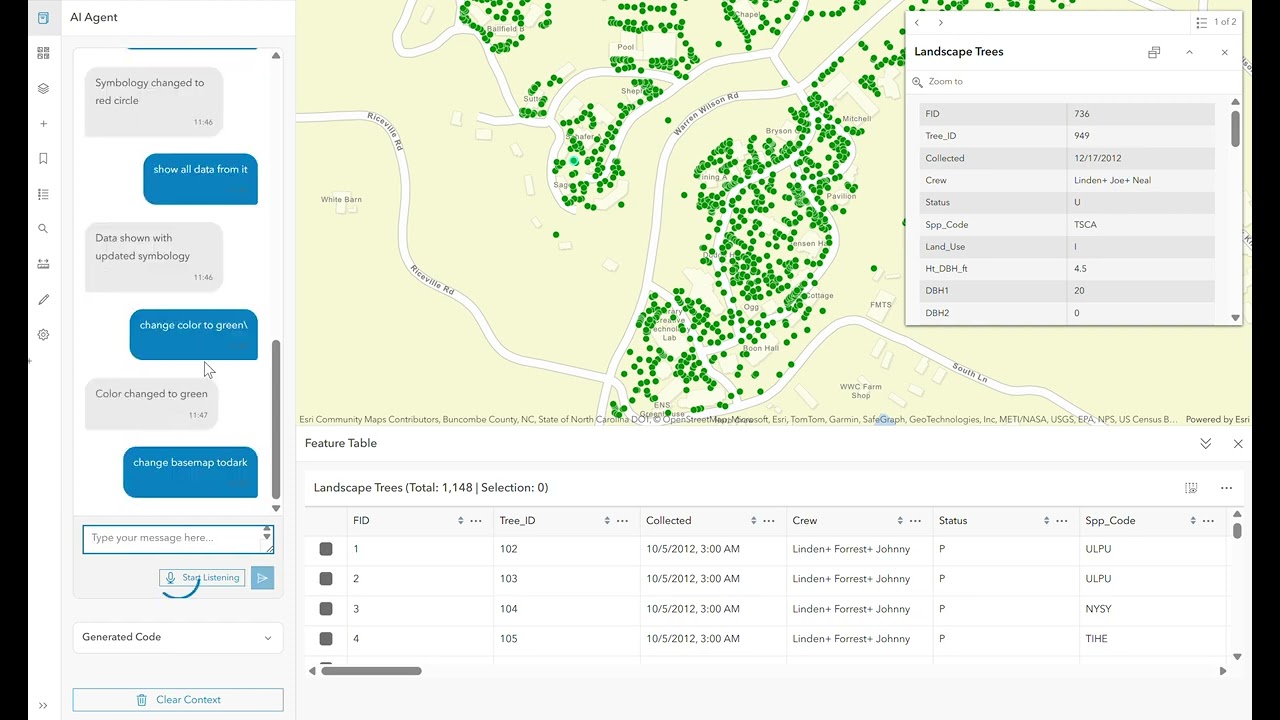
Task: Sort by Status column arrows
Action: [x=1047, y=521]
